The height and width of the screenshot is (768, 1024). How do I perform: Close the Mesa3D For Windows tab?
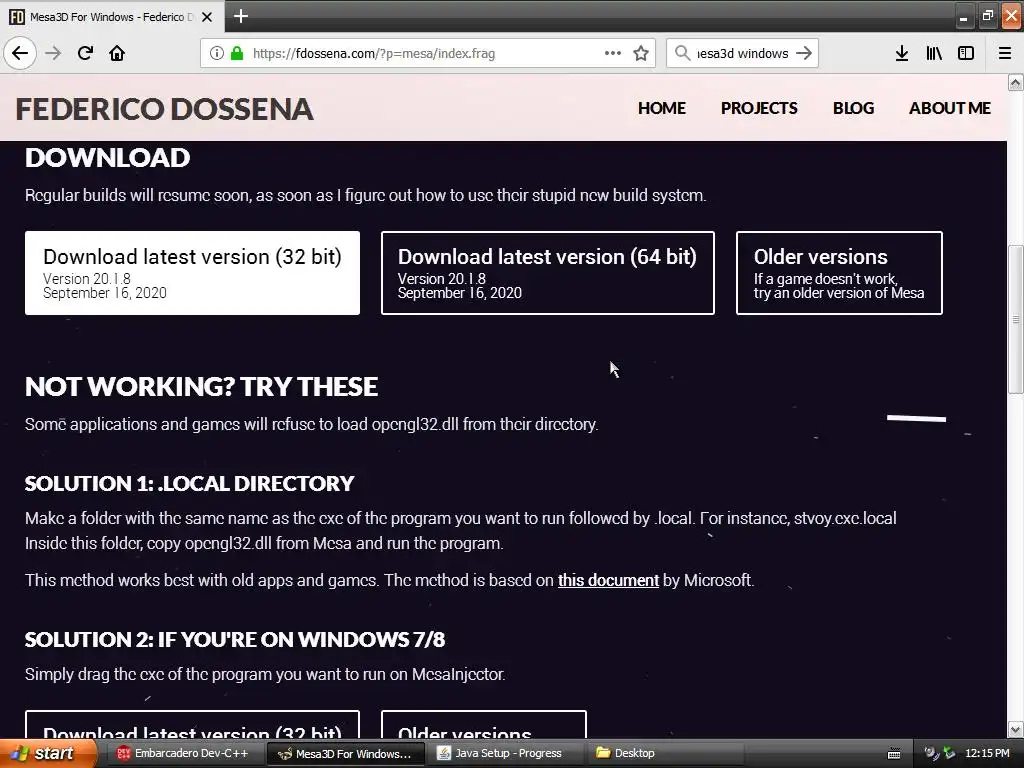tap(207, 17)
